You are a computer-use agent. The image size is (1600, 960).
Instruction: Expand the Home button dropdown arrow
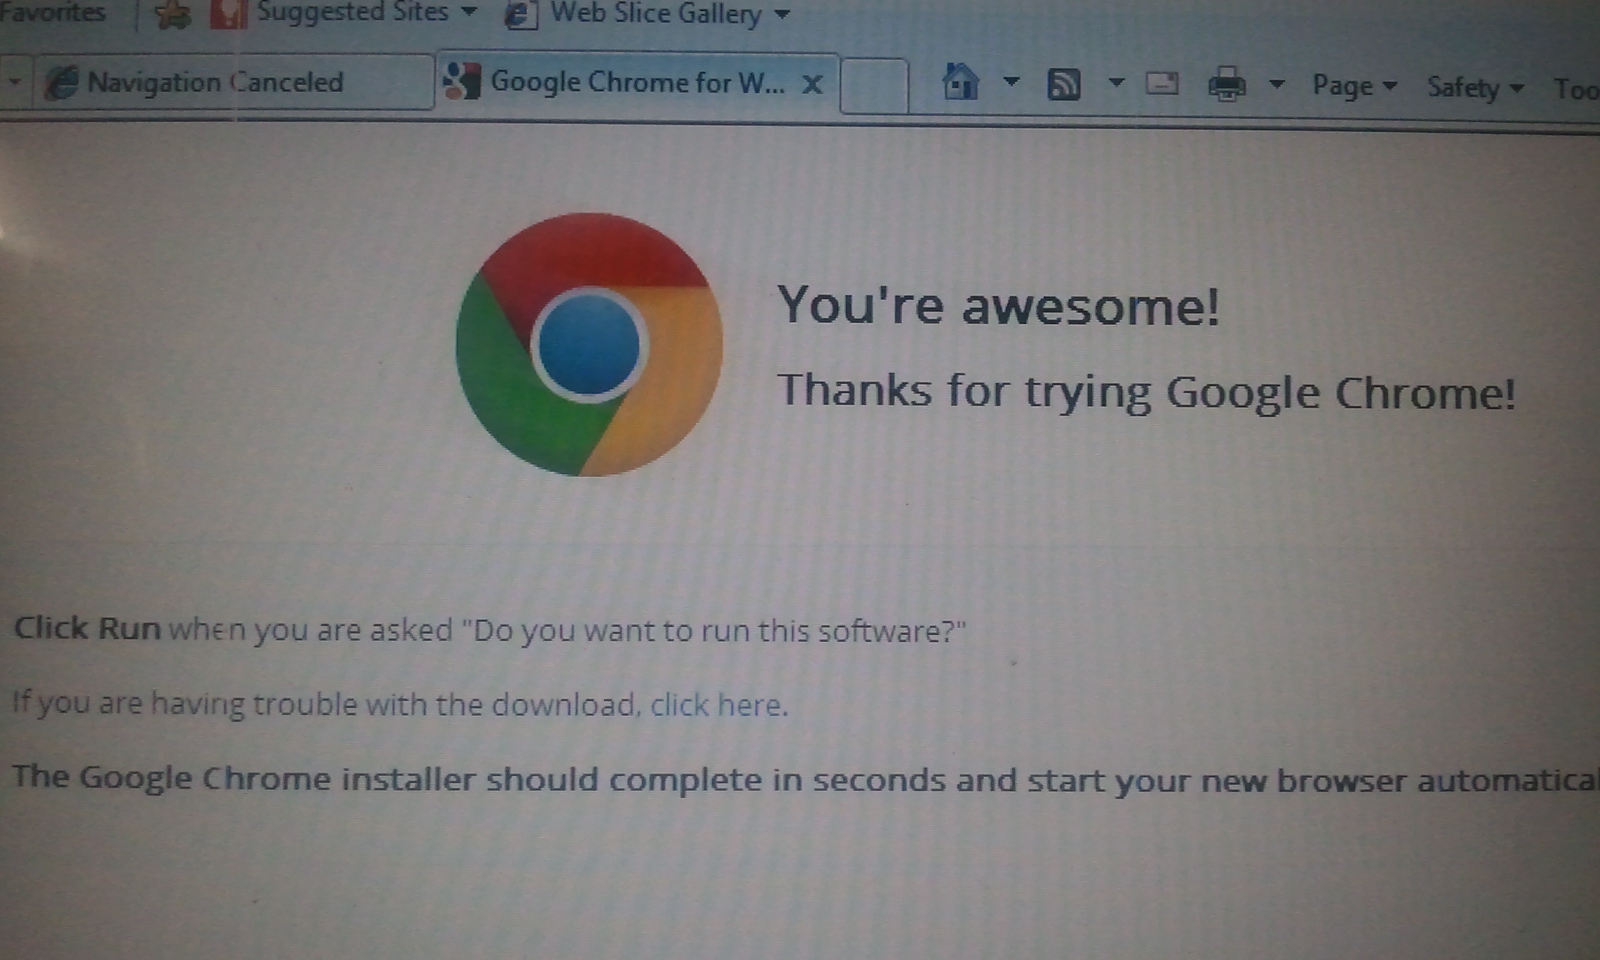tap(1011, 82)
